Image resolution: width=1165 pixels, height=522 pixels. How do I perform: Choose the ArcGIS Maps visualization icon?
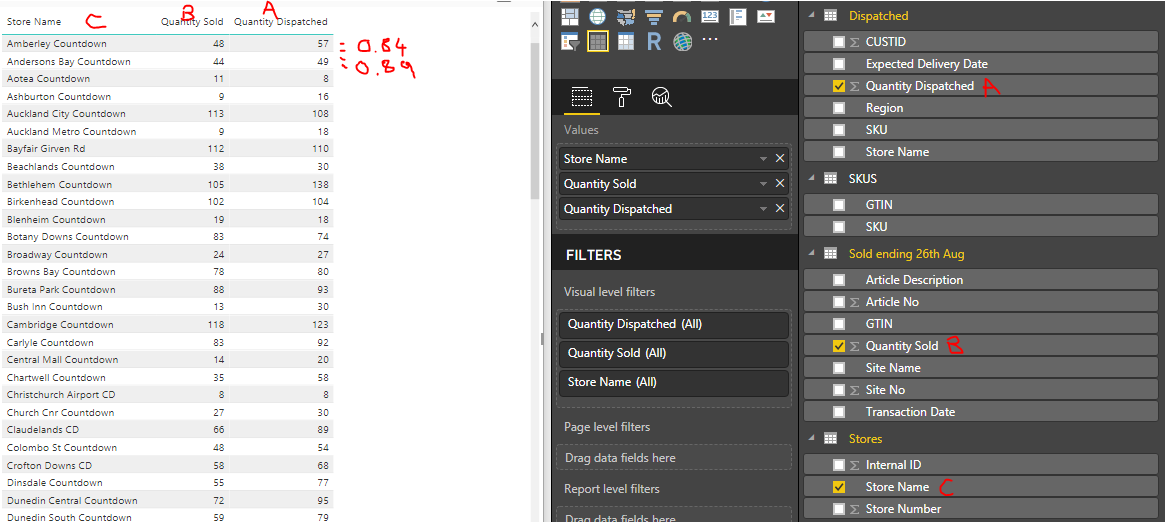click(681, 42)
